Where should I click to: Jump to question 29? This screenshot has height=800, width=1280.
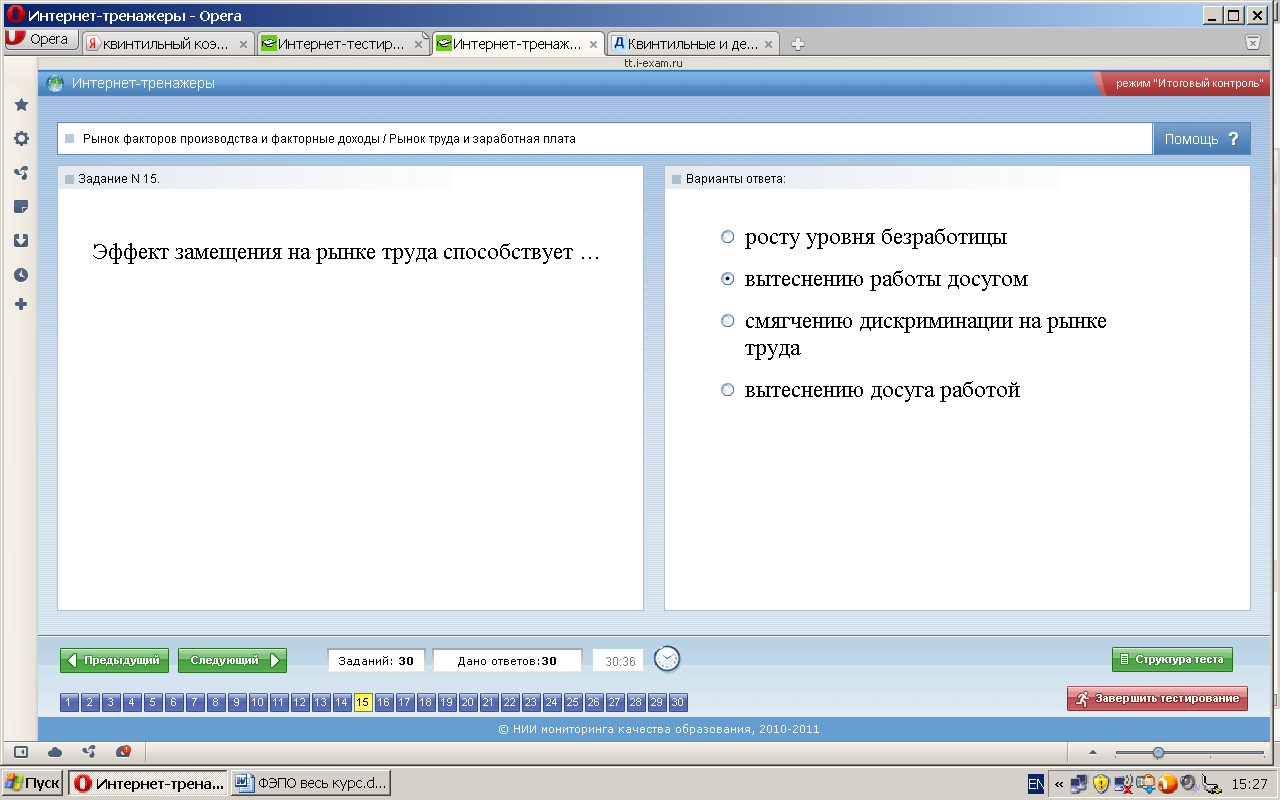(656, 703)
